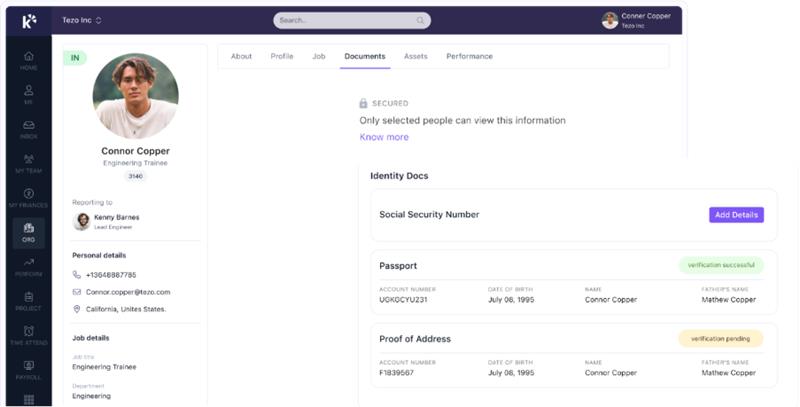This screenshot has height=407, width=800.
Task: Click the California, Unites States location text
Action: tap(126, 309)
